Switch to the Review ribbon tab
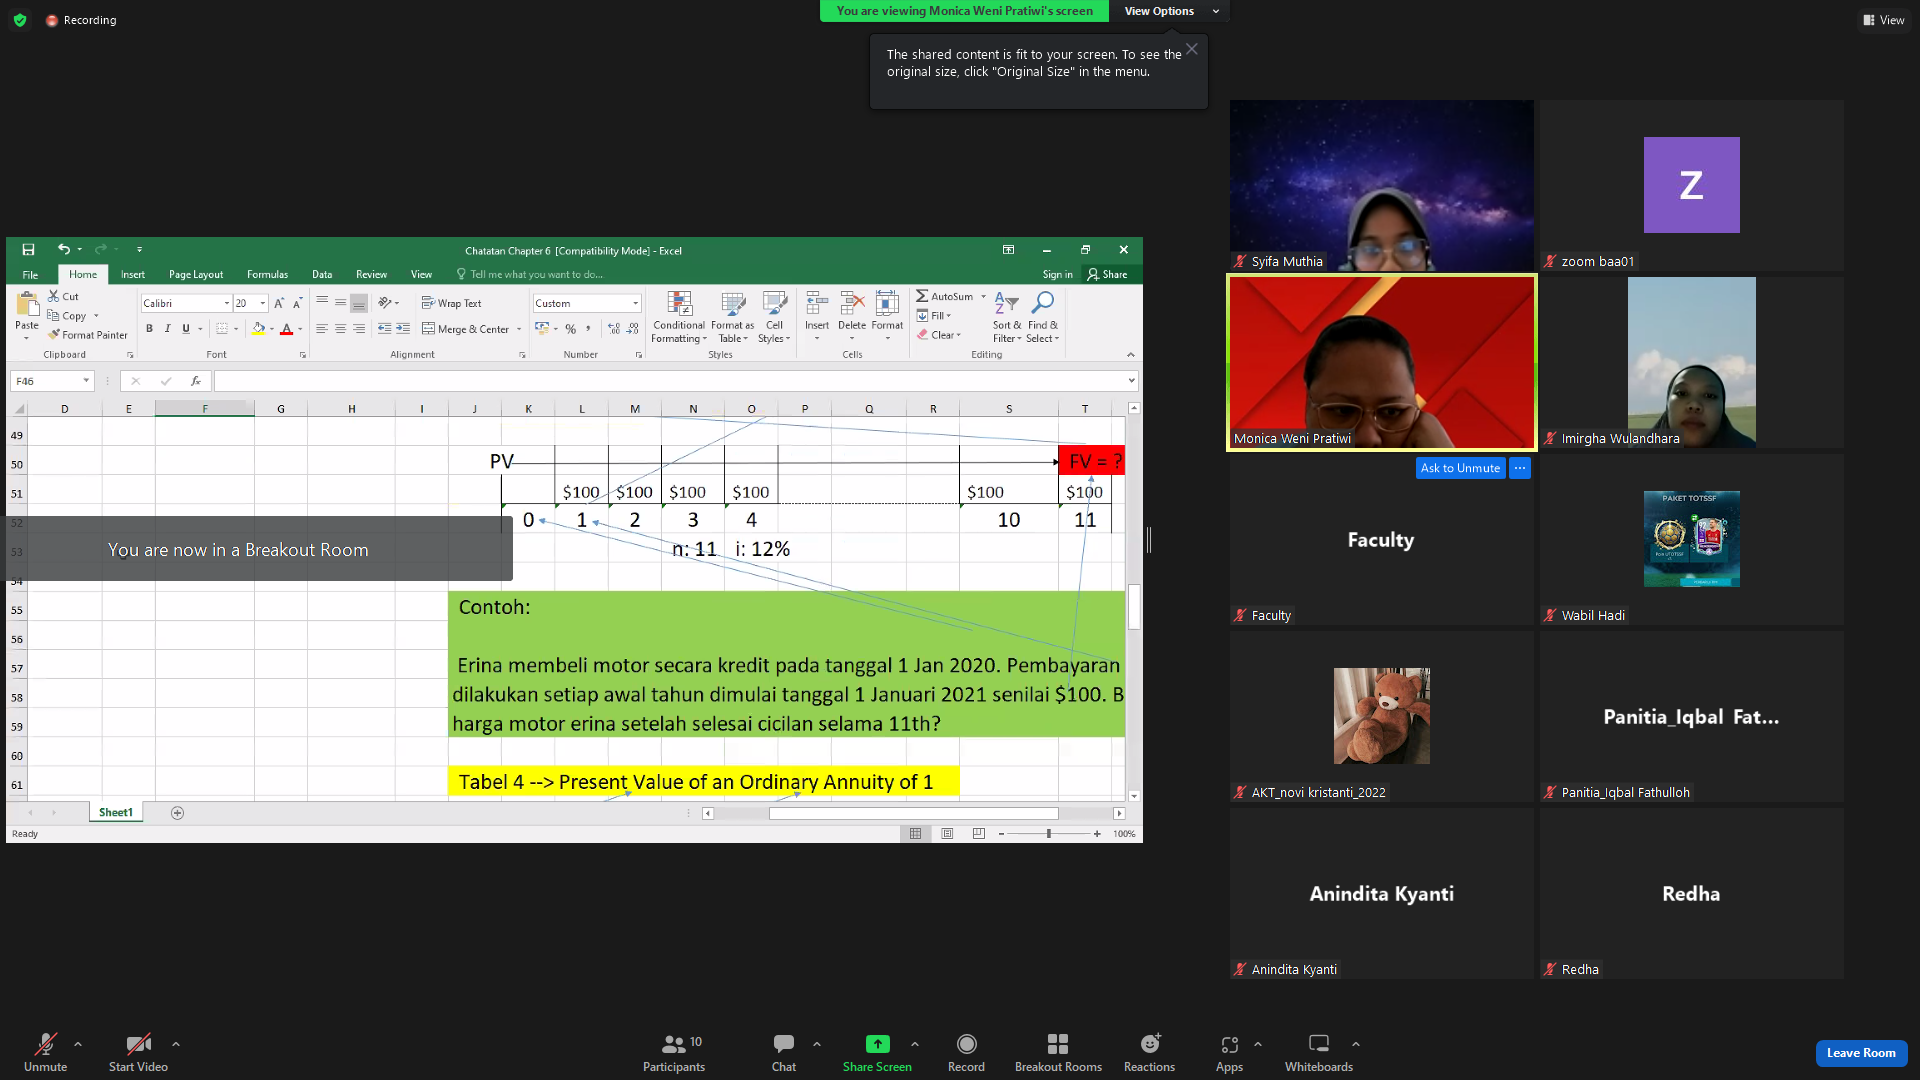Screen dimensions: 1920x1080 coord(371,275)
